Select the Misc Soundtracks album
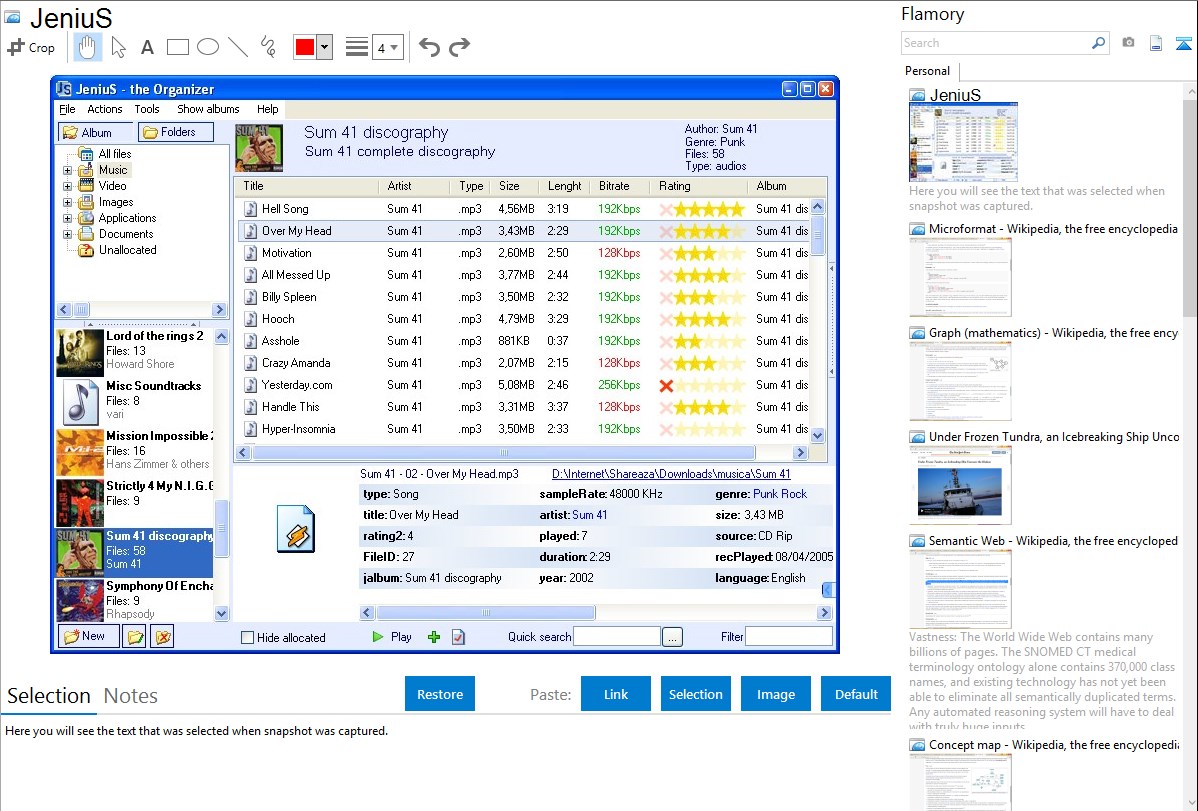The image size is (1198, 811). [134, 401]
